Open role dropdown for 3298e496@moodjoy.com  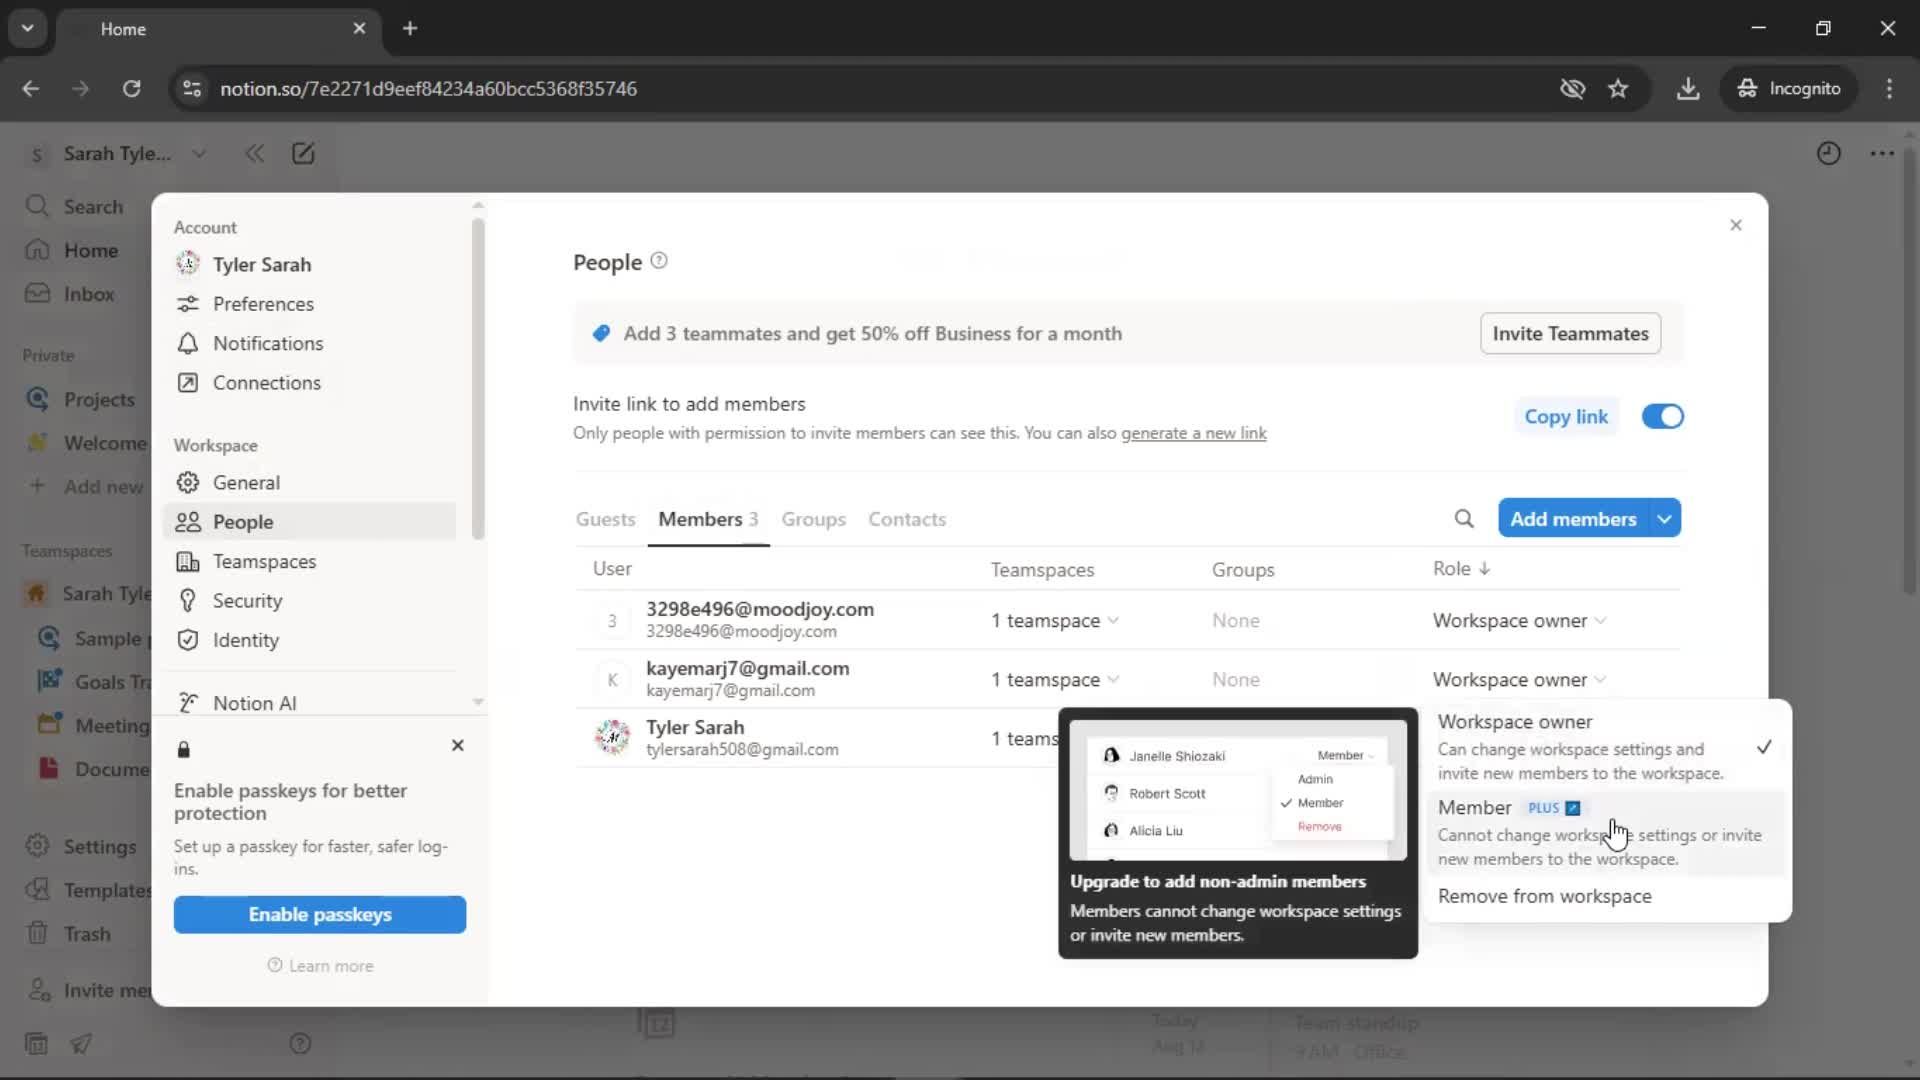coord(1519,621)
